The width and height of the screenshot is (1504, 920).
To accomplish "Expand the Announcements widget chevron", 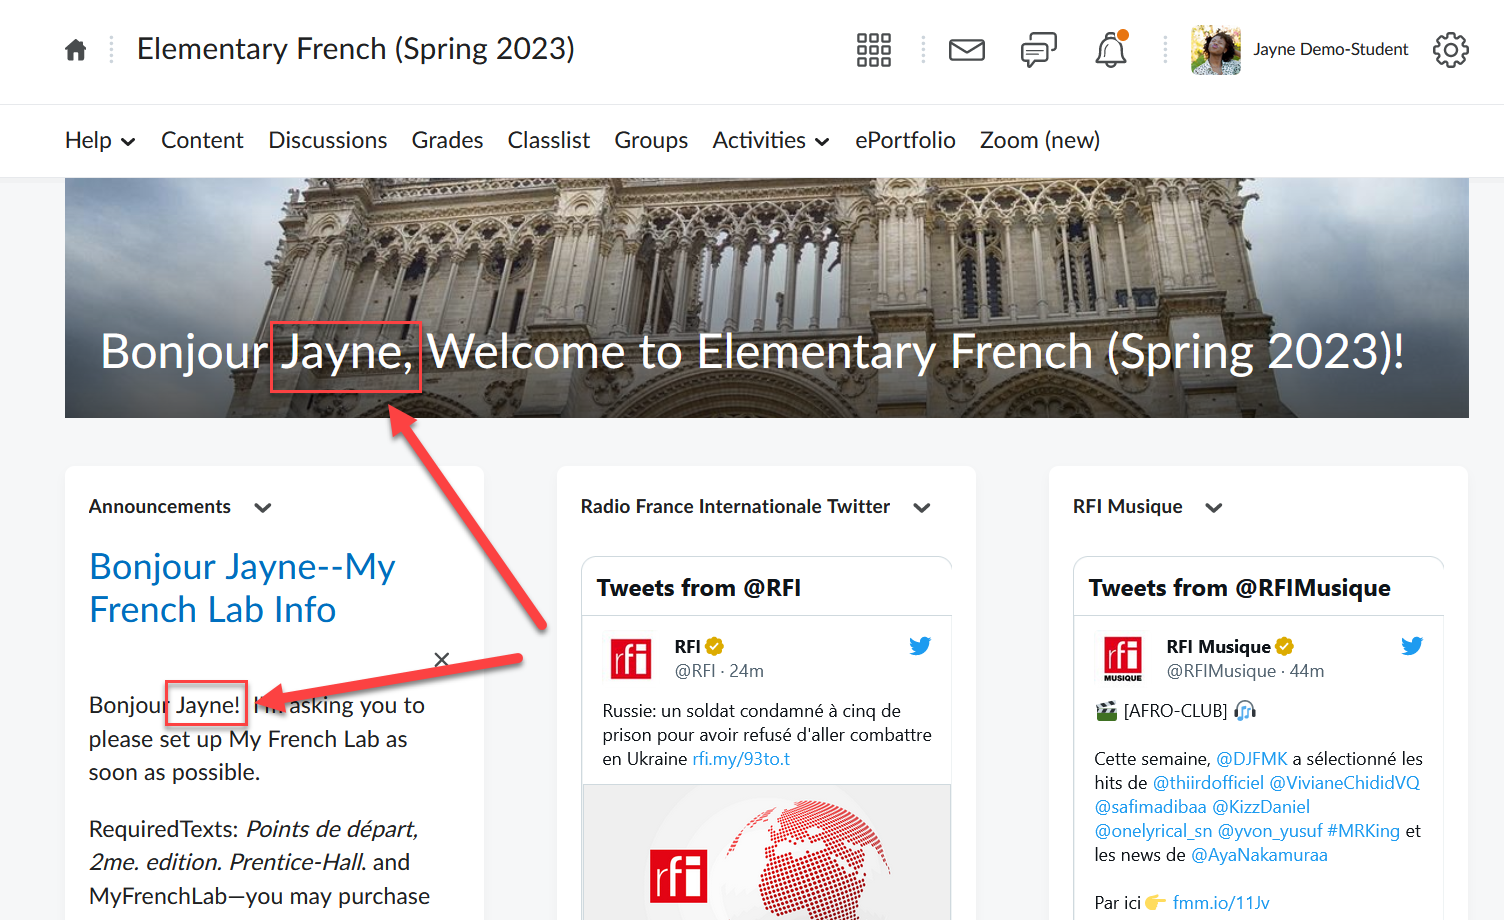I will pos(263,508).
